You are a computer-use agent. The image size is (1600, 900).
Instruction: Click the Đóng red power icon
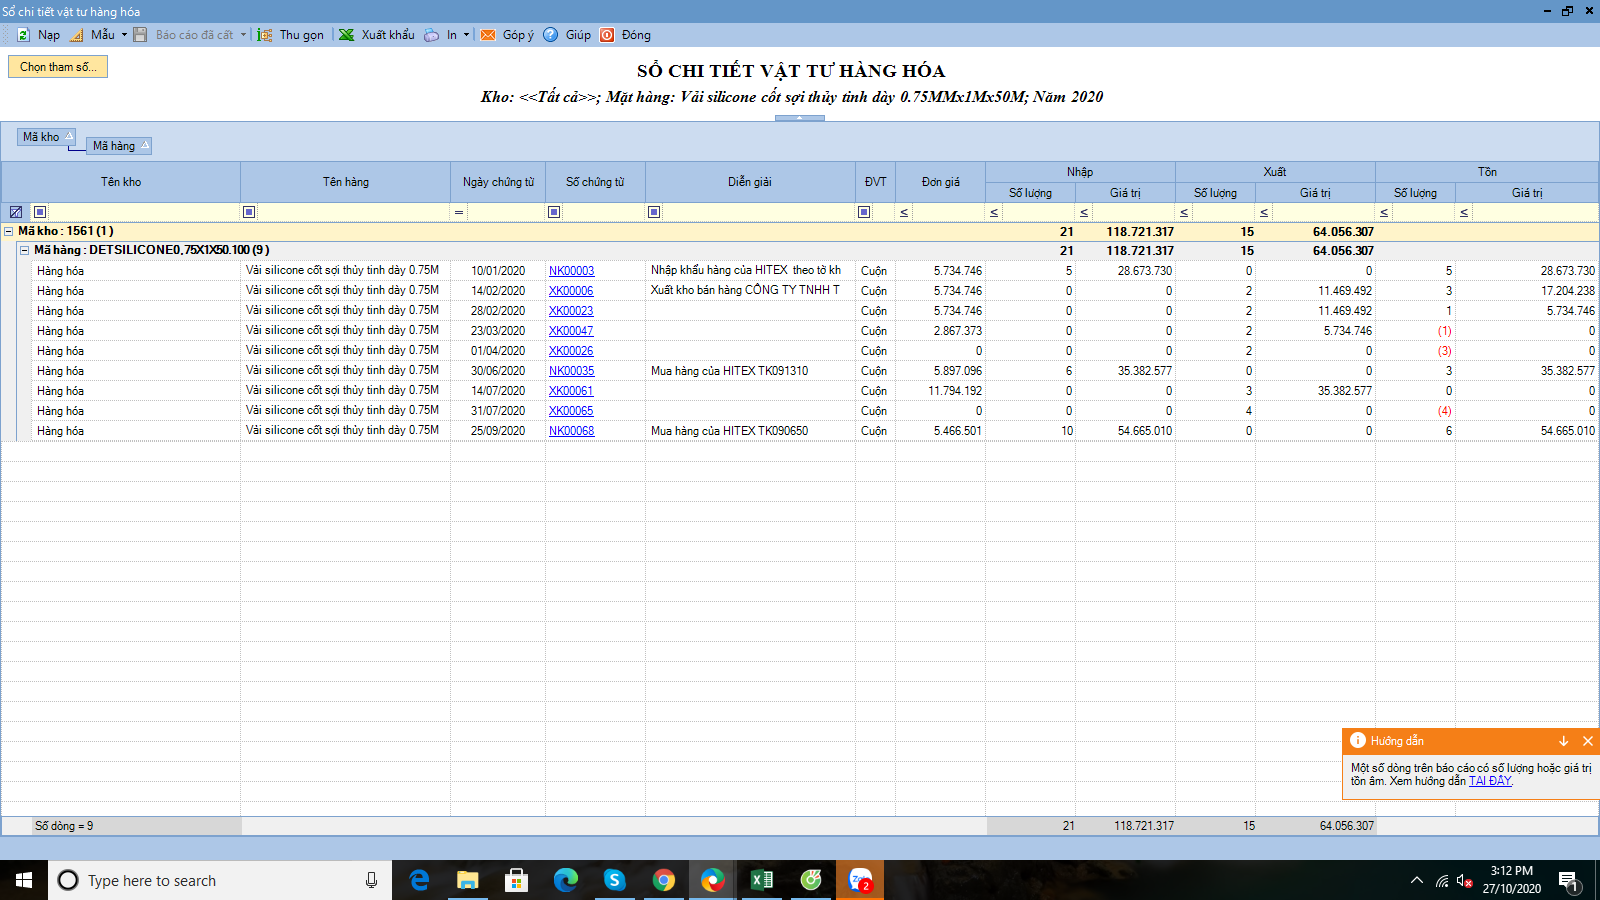click(607, 35)
